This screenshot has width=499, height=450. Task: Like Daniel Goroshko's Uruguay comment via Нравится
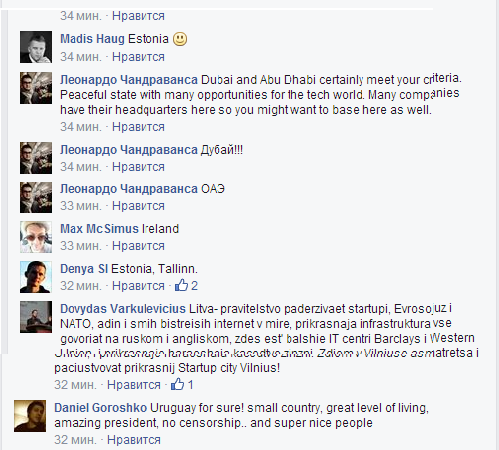click(x=134, y=440)
